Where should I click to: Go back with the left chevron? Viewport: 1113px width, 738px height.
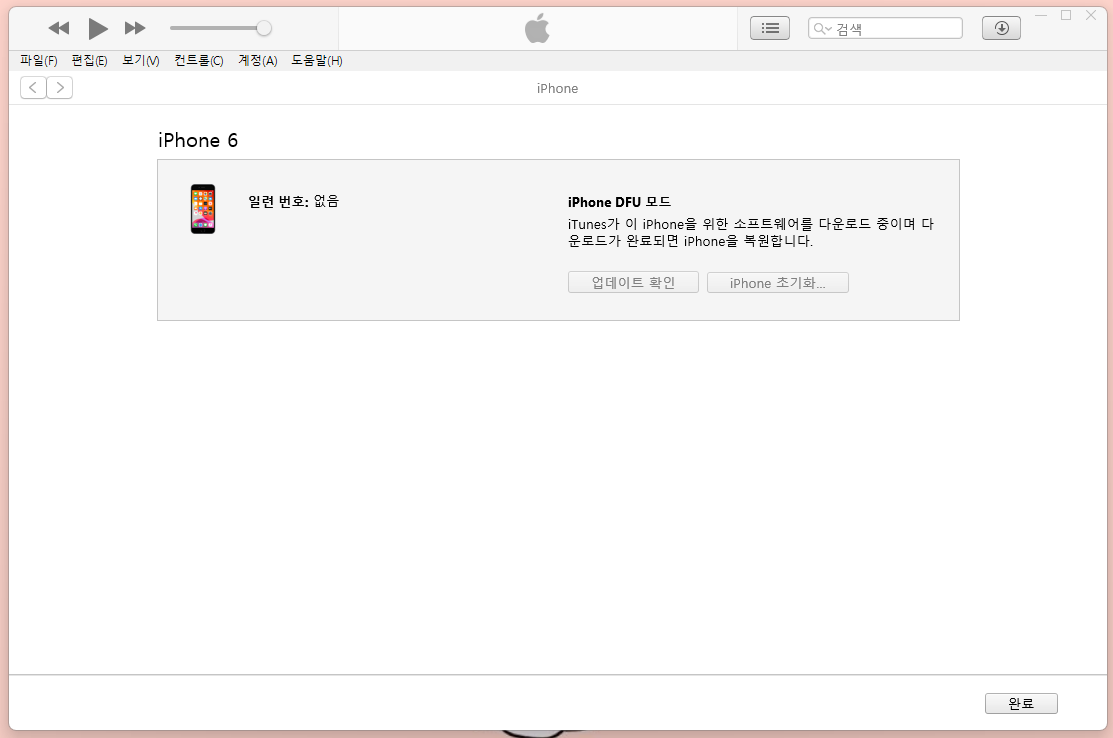point(33,87)
